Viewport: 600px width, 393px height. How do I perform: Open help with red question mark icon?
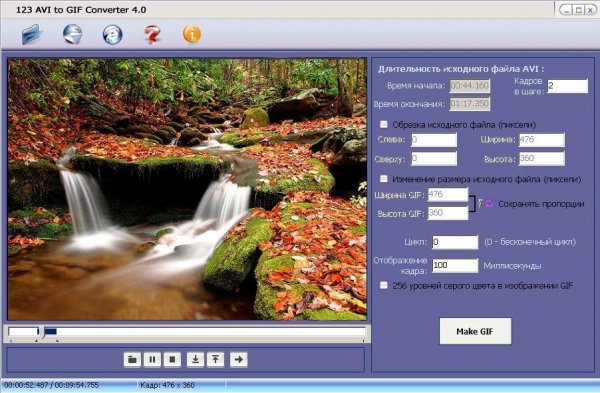pos(152,35)
